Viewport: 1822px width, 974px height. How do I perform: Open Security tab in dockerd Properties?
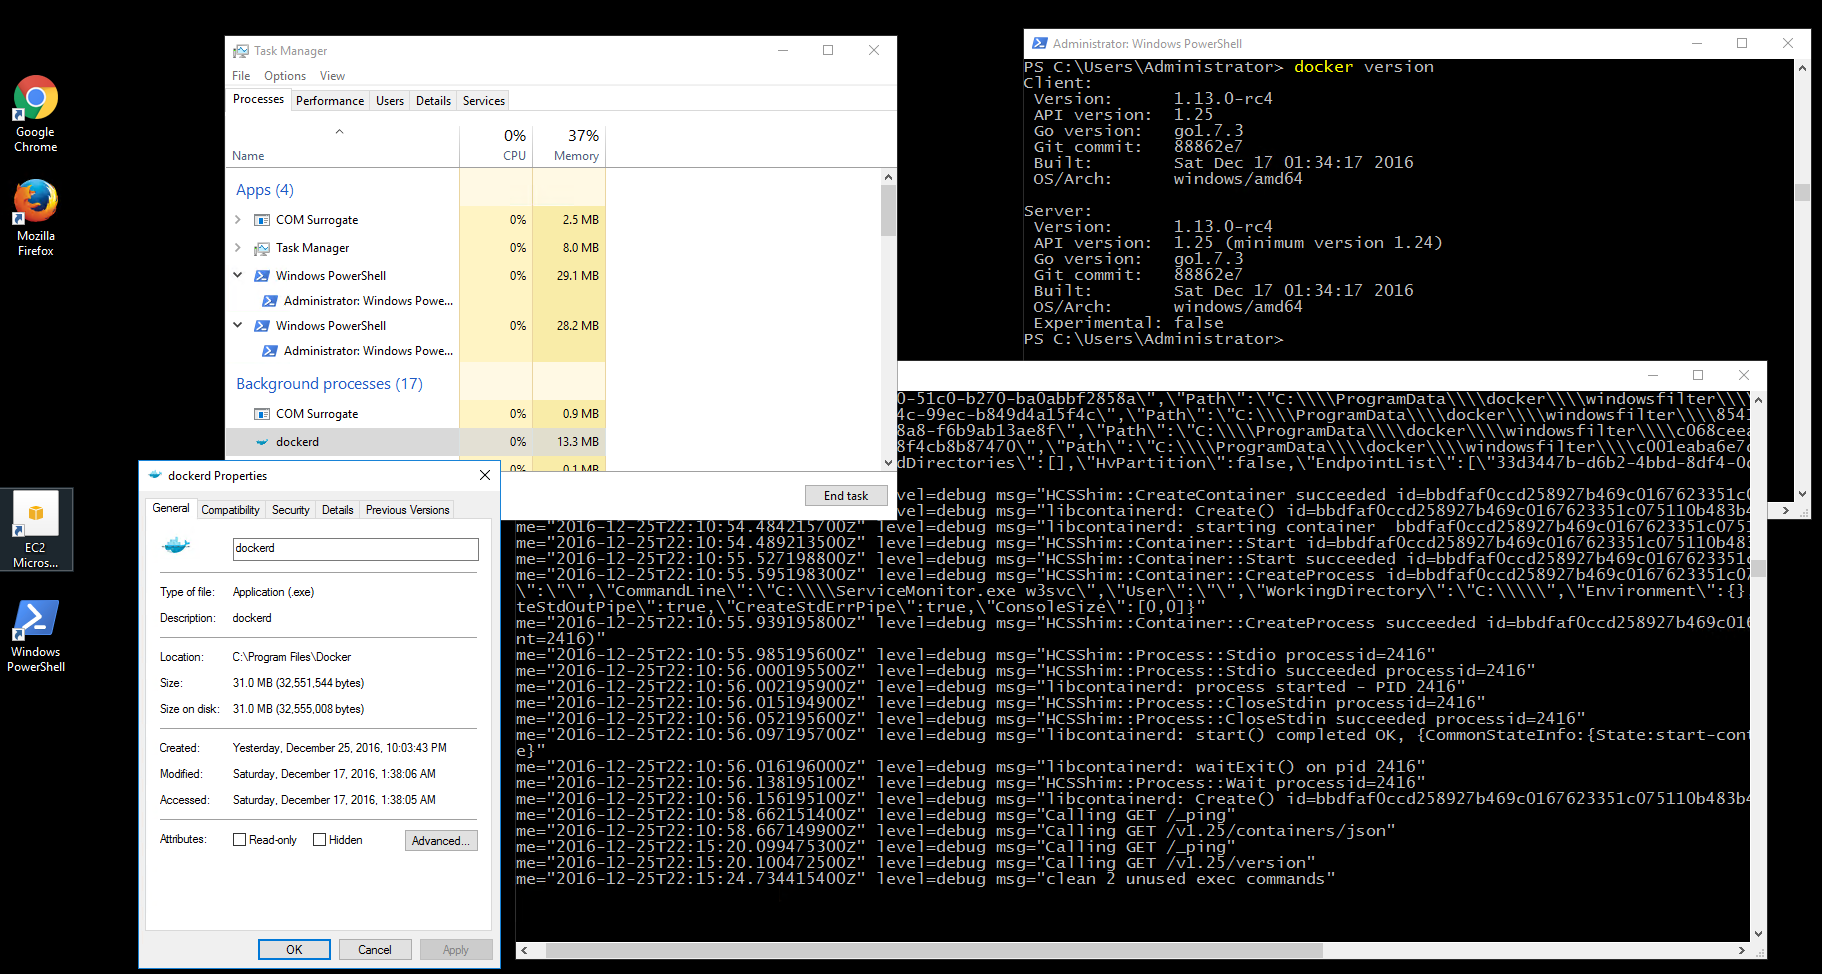(x=291, y=510)
